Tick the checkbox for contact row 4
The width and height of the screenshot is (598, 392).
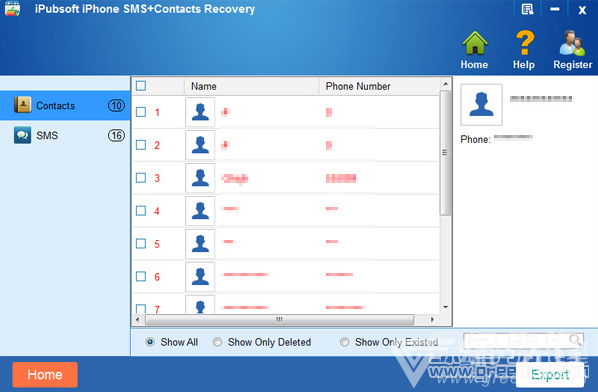pyautogui.click(x=141, y=210)
